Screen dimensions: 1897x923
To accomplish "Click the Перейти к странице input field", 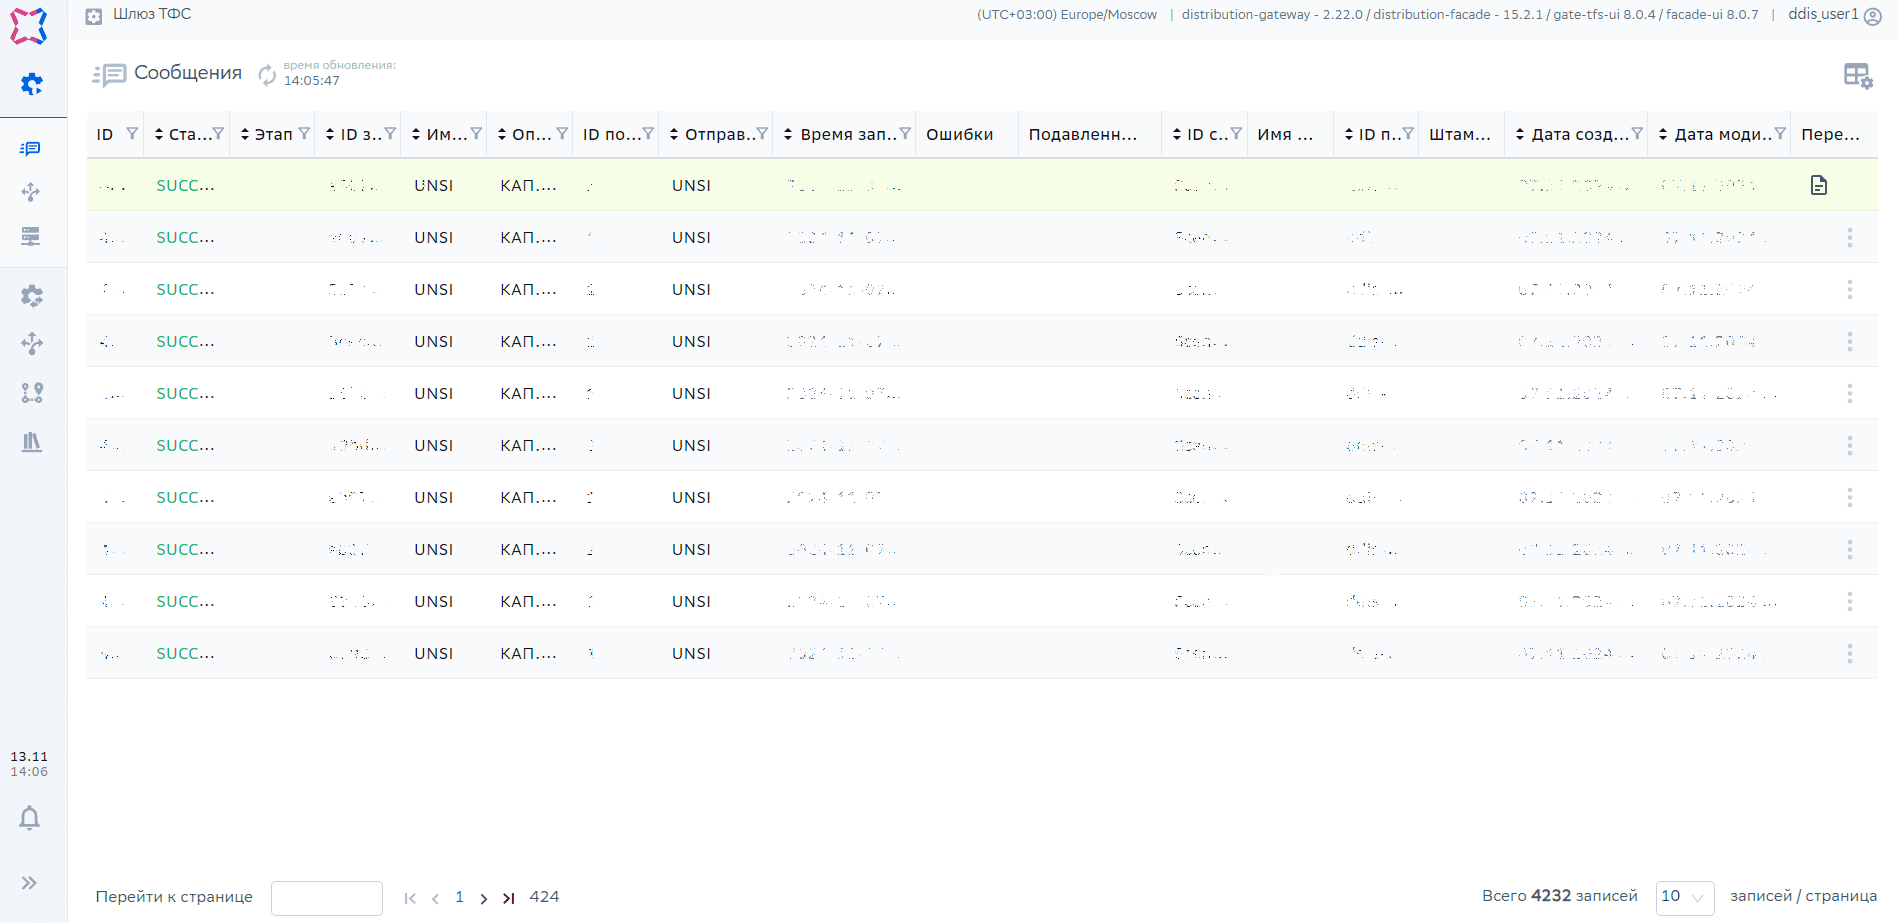I will (x=327, y=898).
